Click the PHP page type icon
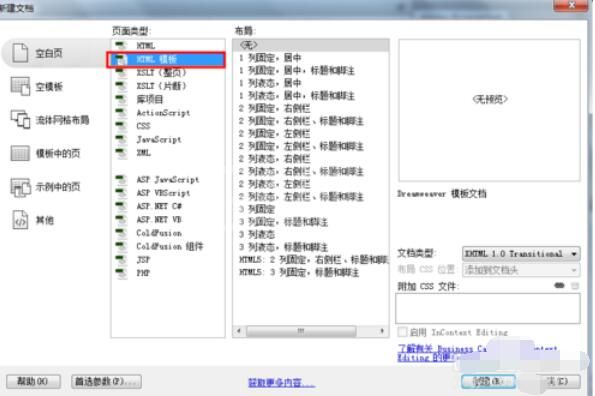Viewport: 595px width, 396px height. (x=121, y=273)
